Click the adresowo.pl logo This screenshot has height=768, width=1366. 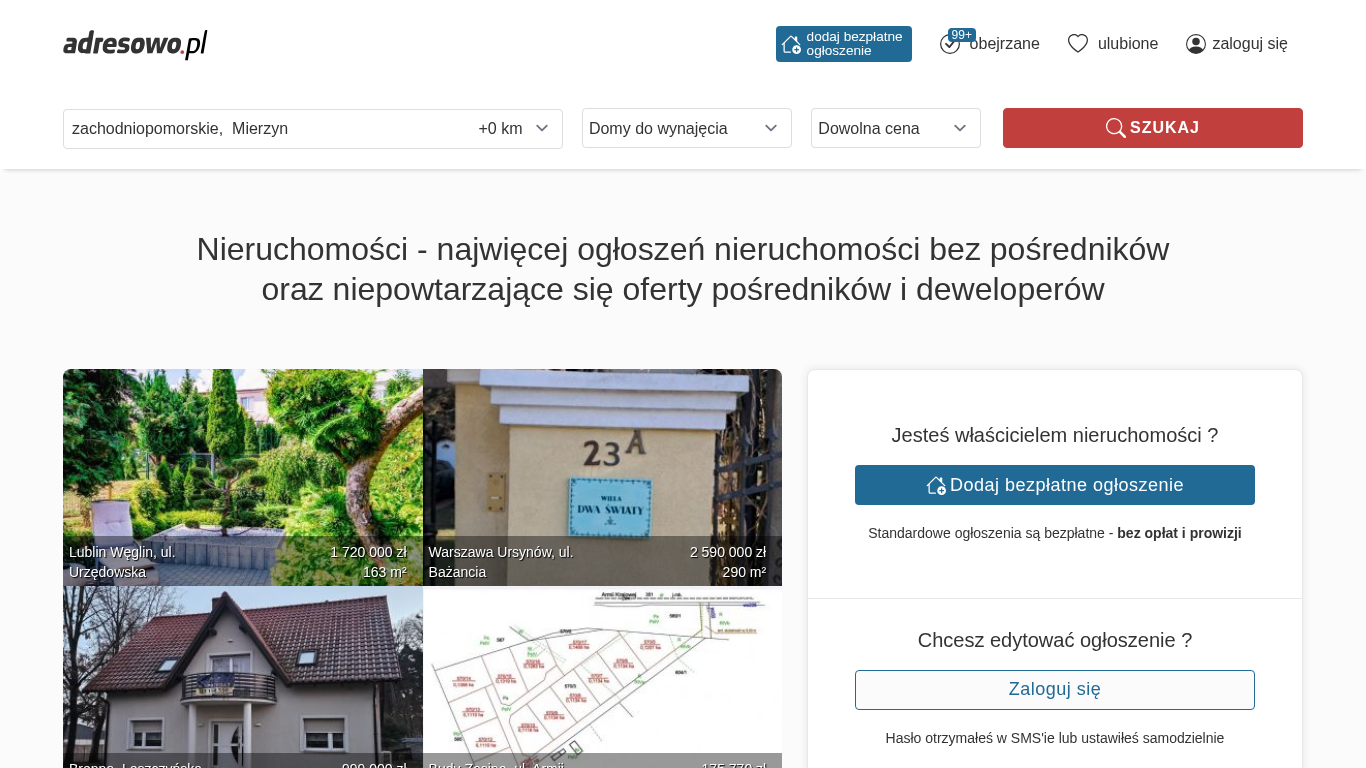[135, 44]
